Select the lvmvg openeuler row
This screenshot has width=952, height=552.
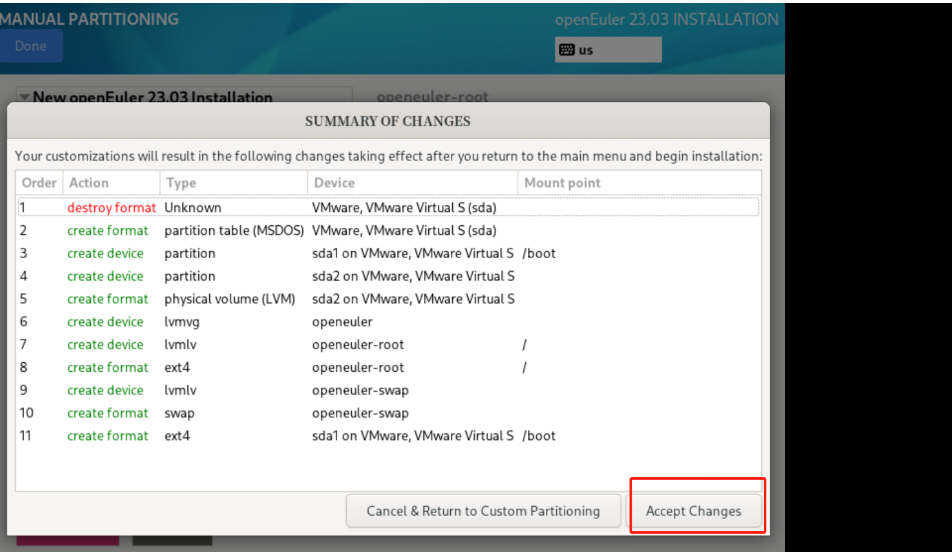388,321
